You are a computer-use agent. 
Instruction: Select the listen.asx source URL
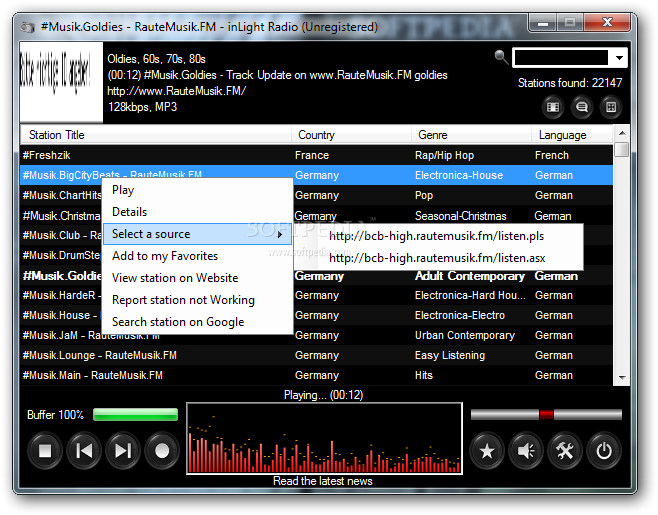point(439,258)
